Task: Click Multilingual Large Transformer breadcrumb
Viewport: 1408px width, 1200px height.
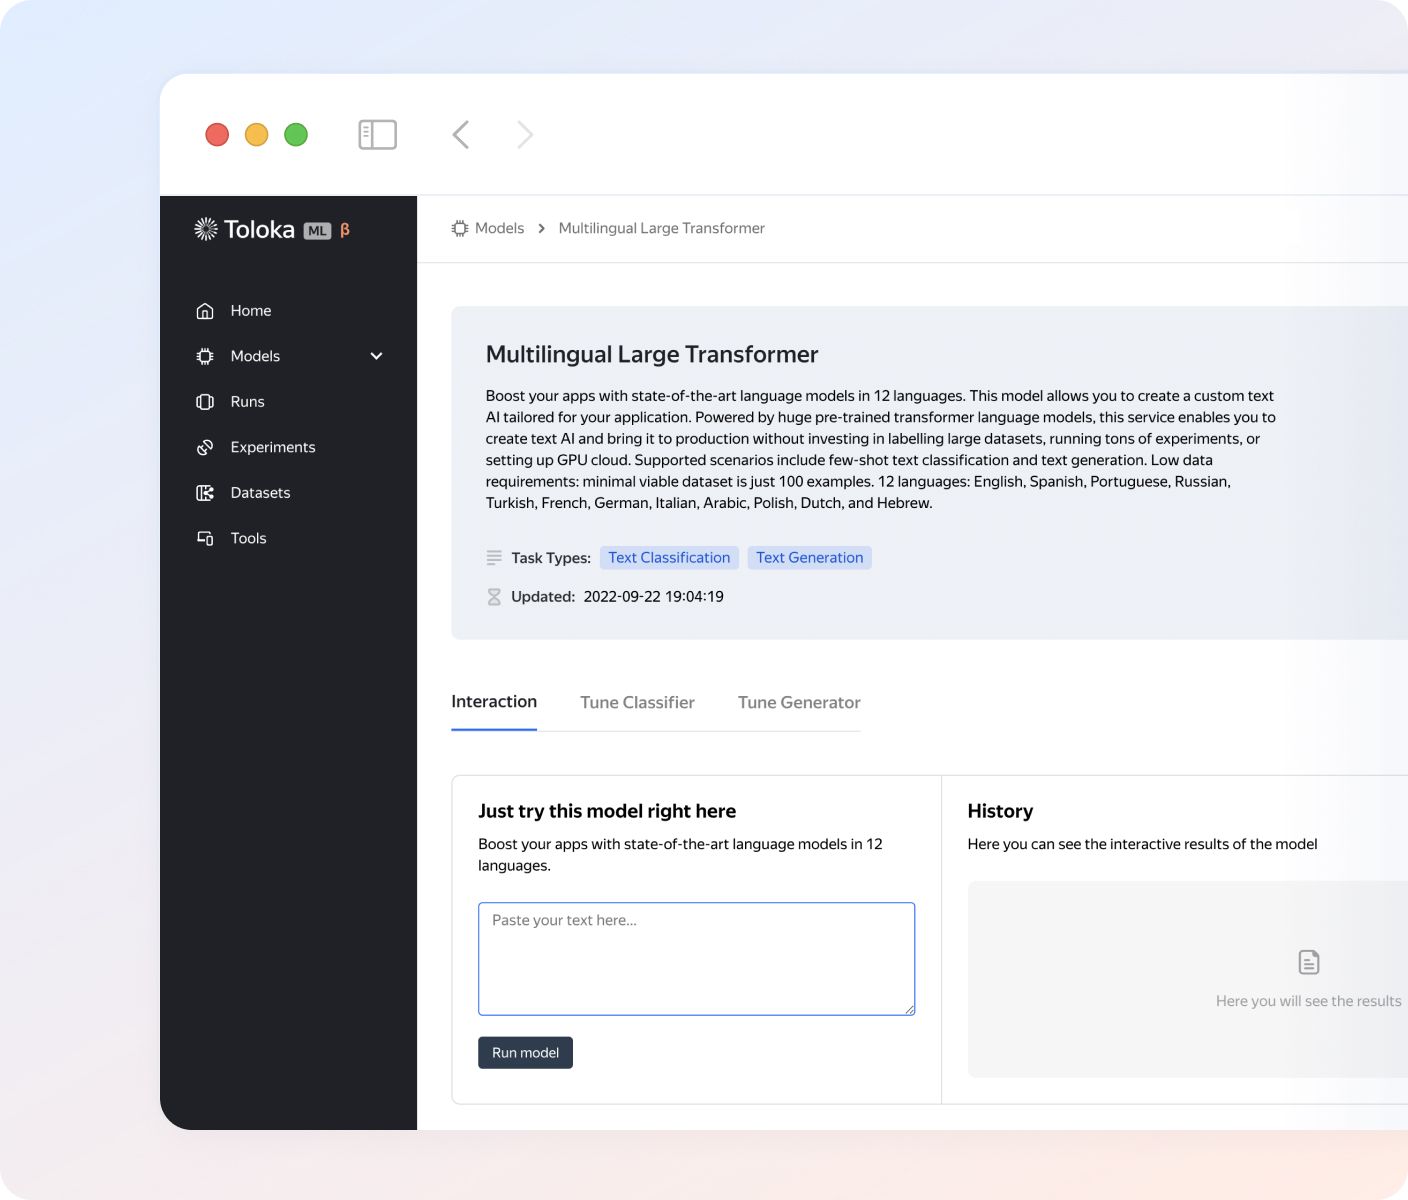Action: pyautogui.click(x=661, y=228)
